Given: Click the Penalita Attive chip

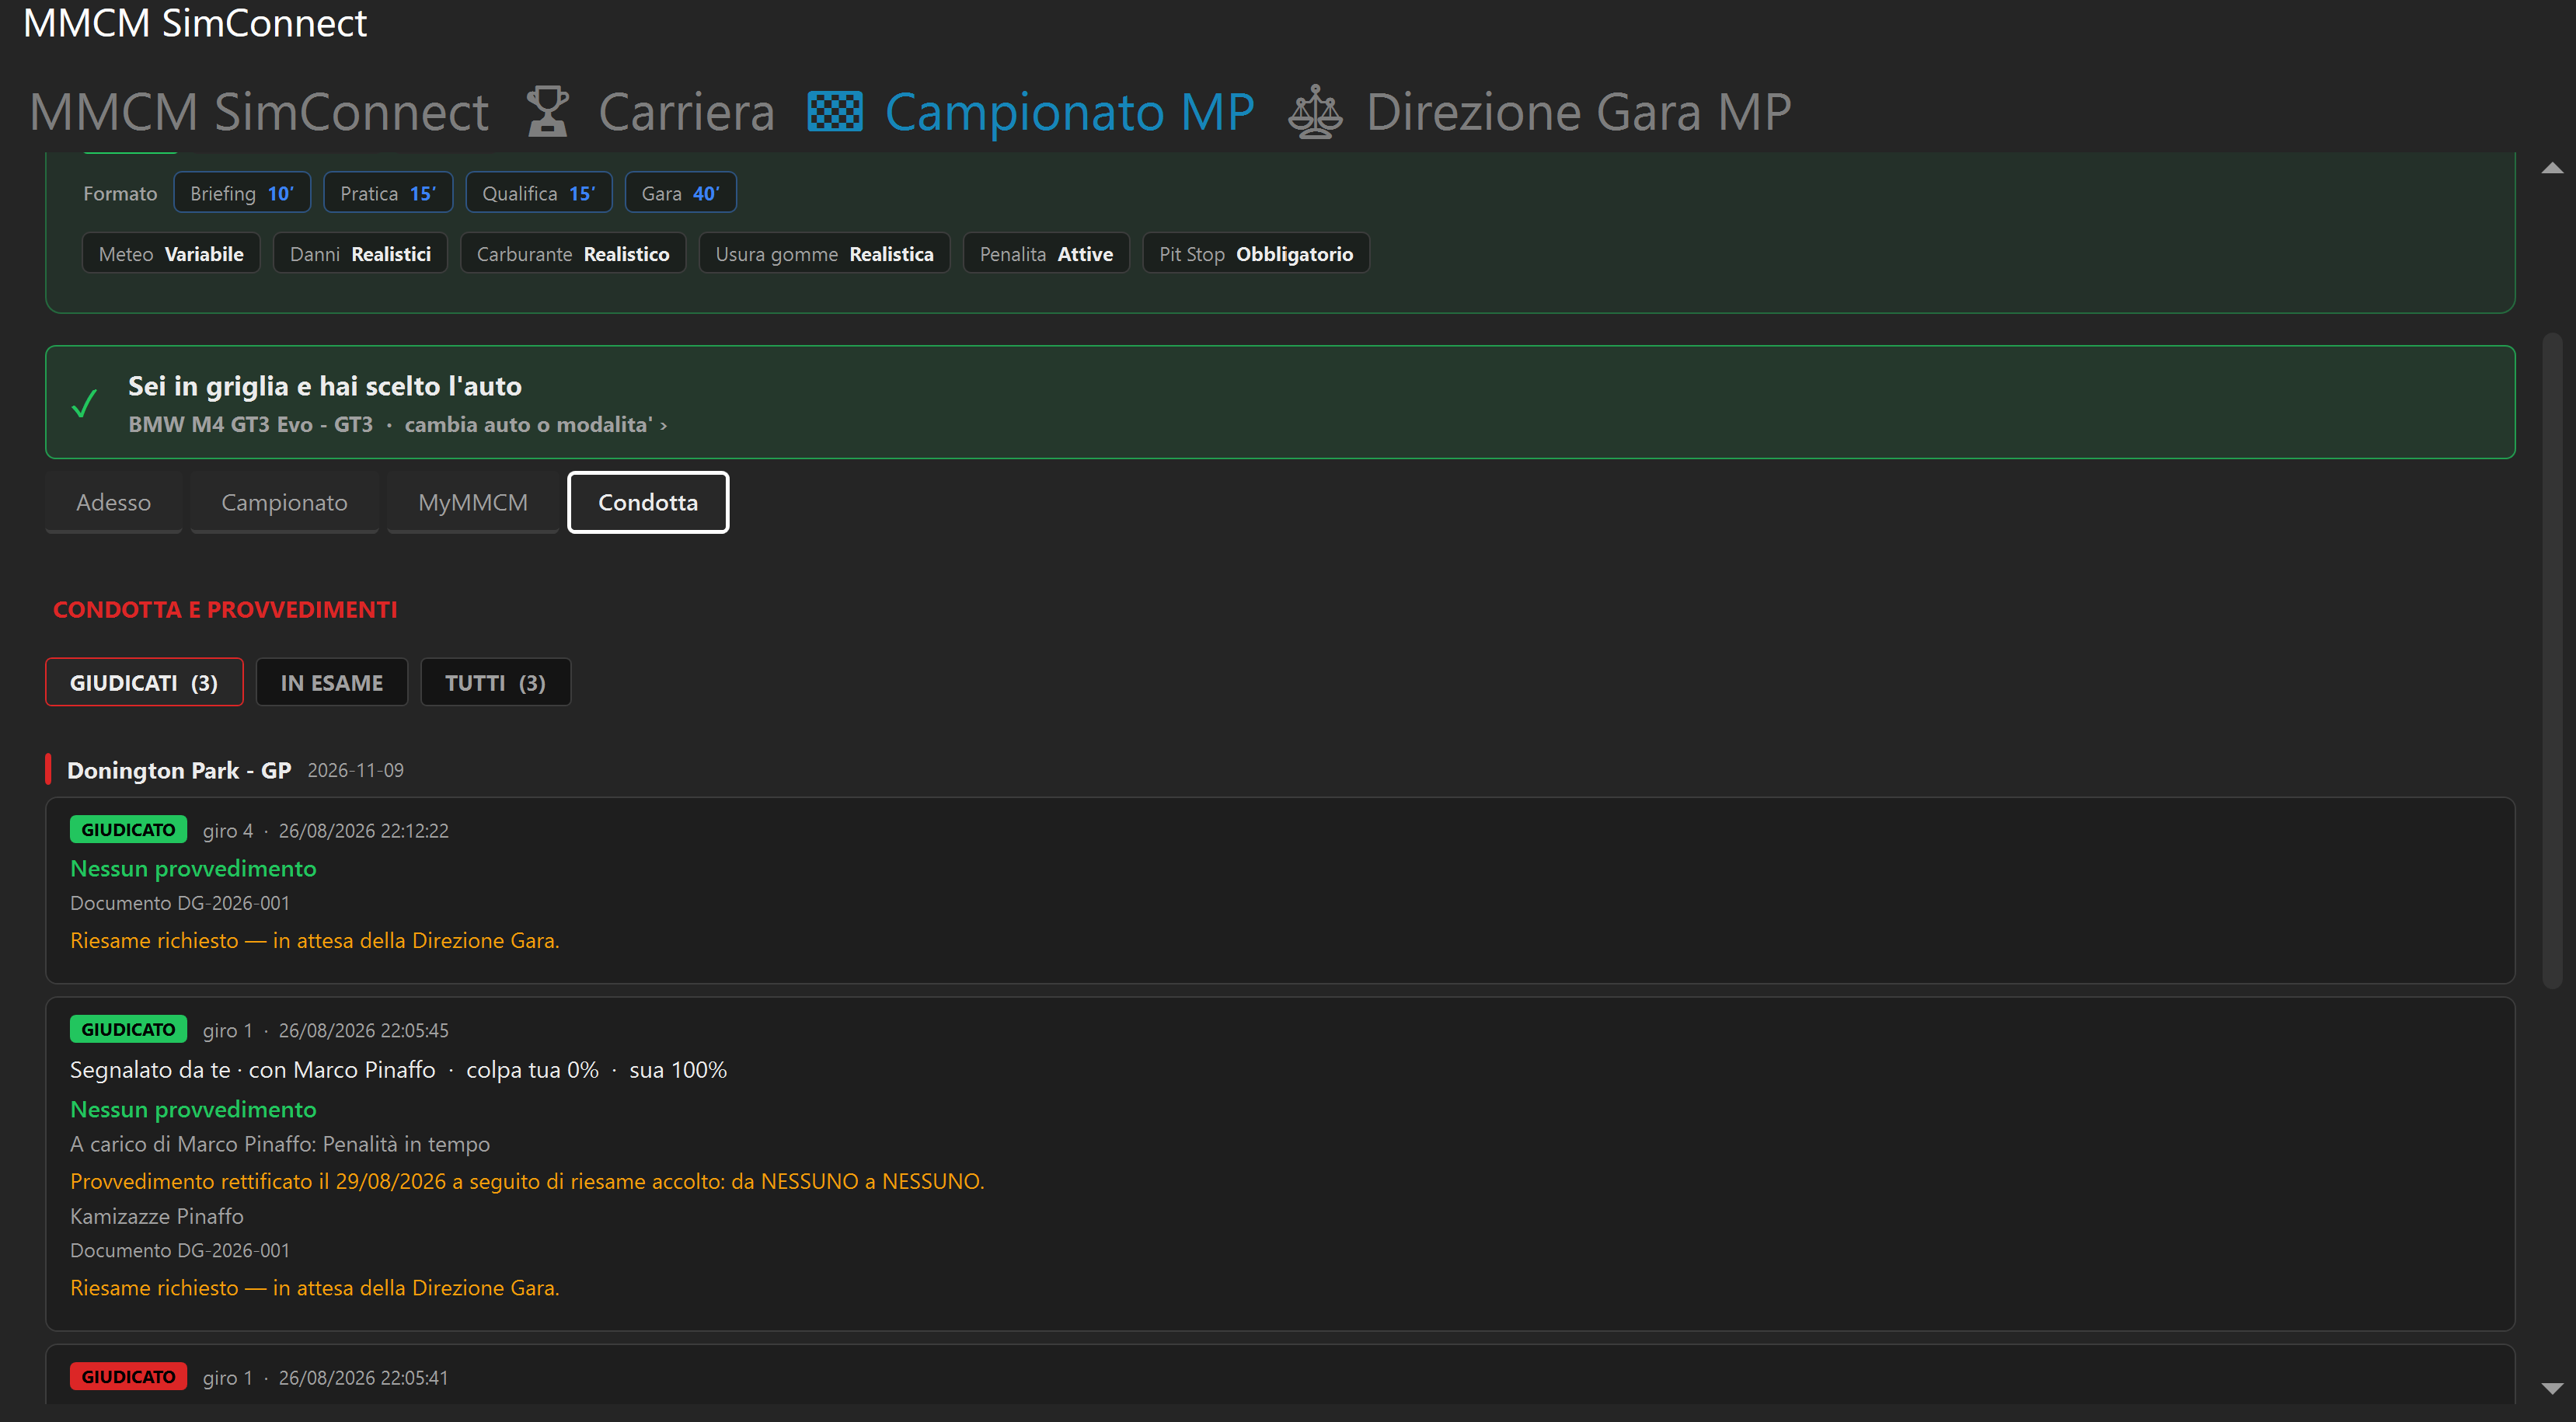Looking at the screenshot, I should click(1046, 254).
